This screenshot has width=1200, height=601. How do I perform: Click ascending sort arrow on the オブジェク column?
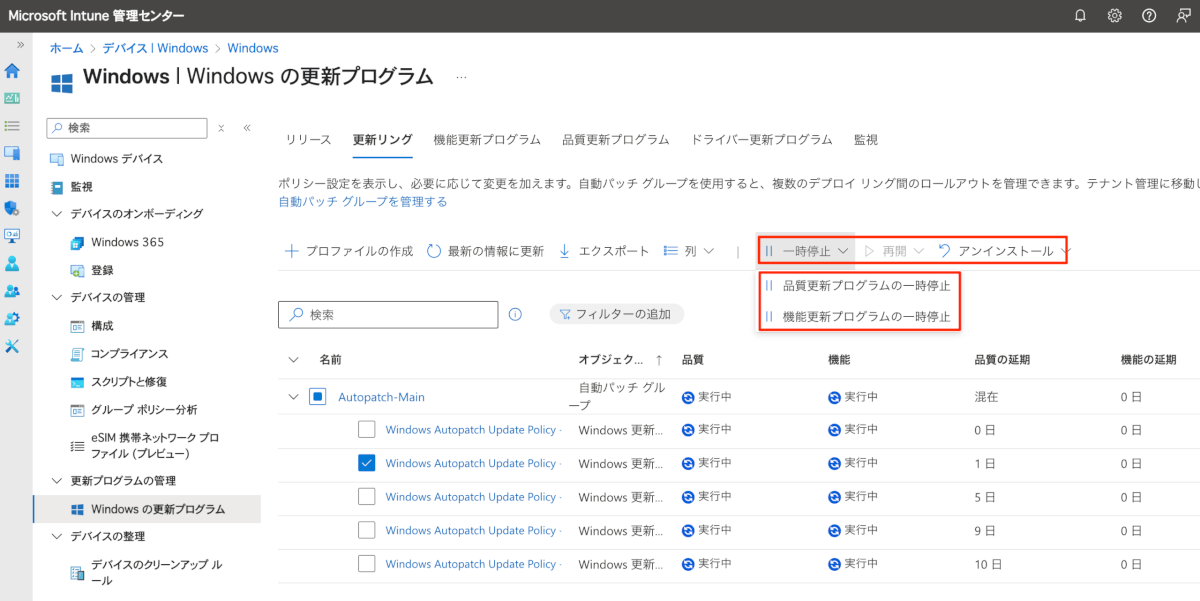(x=658, y=360)
